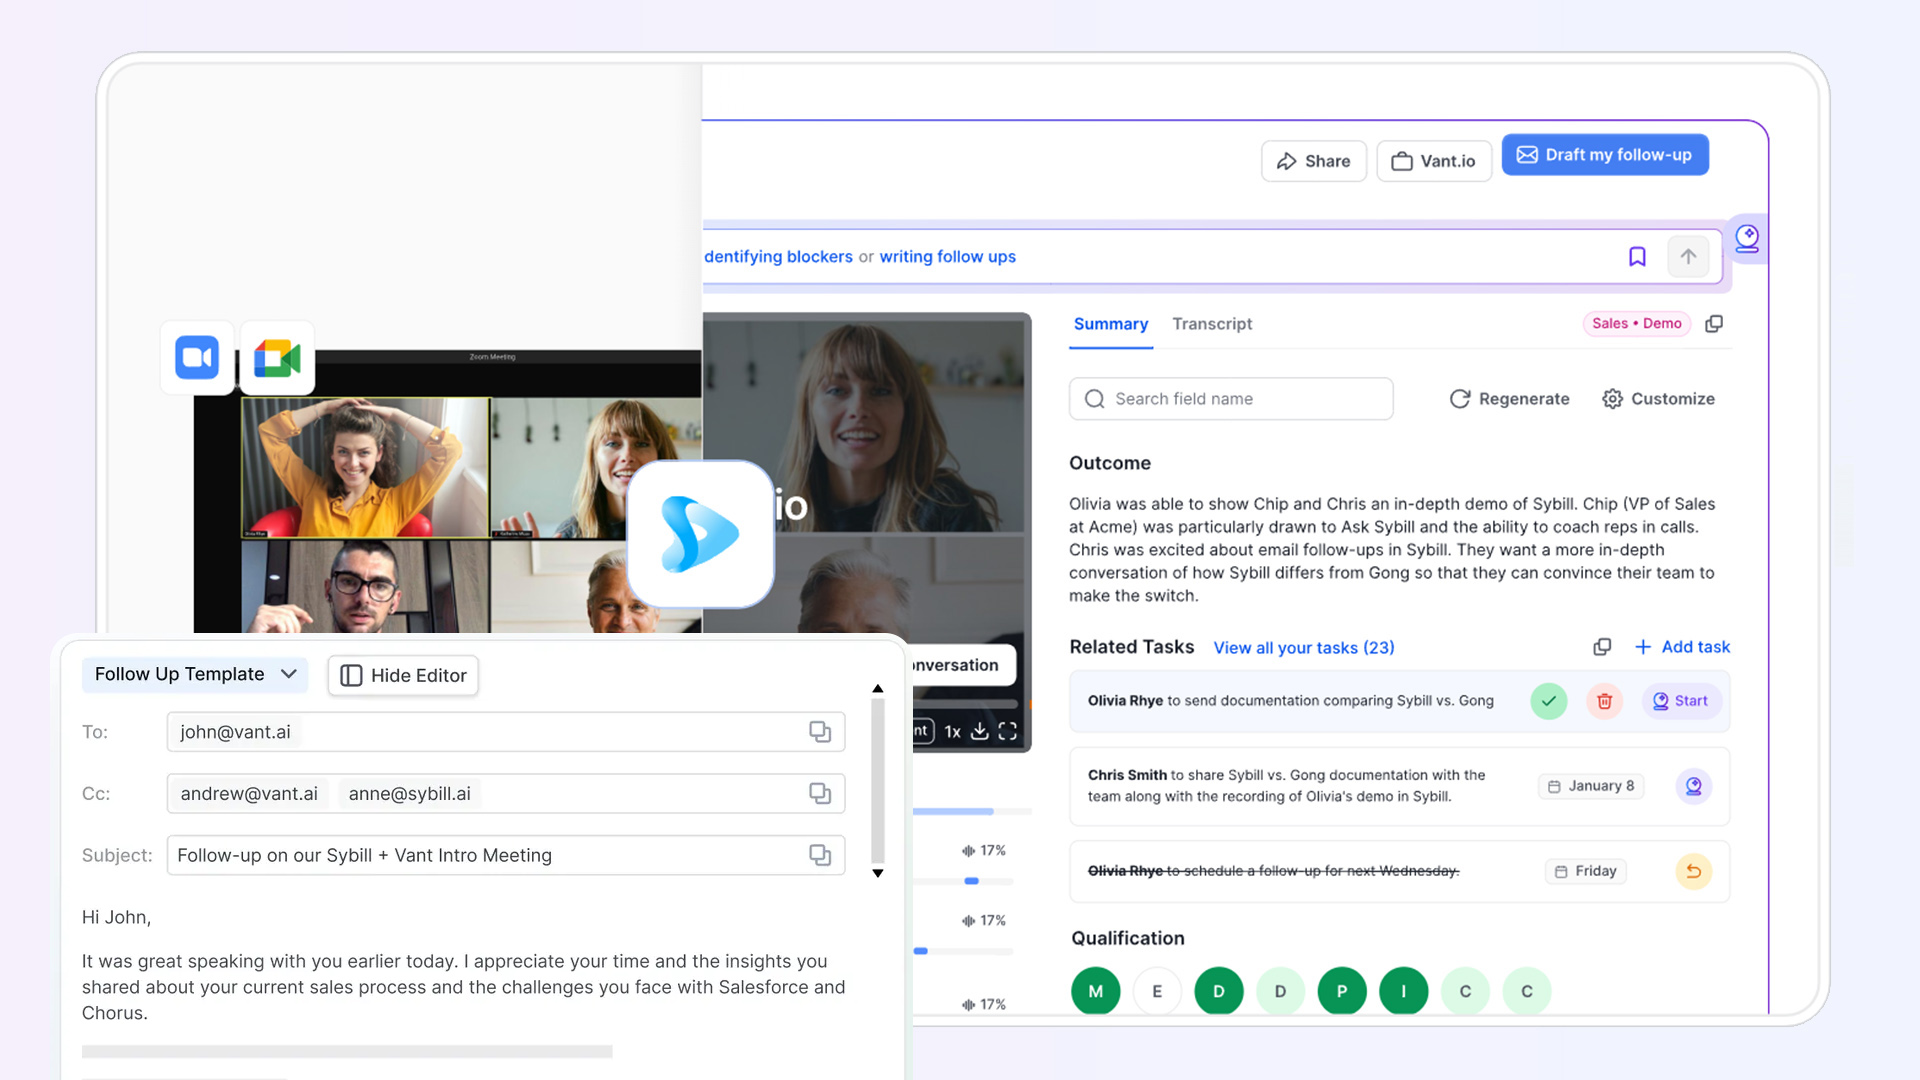
Task: Toggle fullscreen on the video player
Action: [1008, 731]
